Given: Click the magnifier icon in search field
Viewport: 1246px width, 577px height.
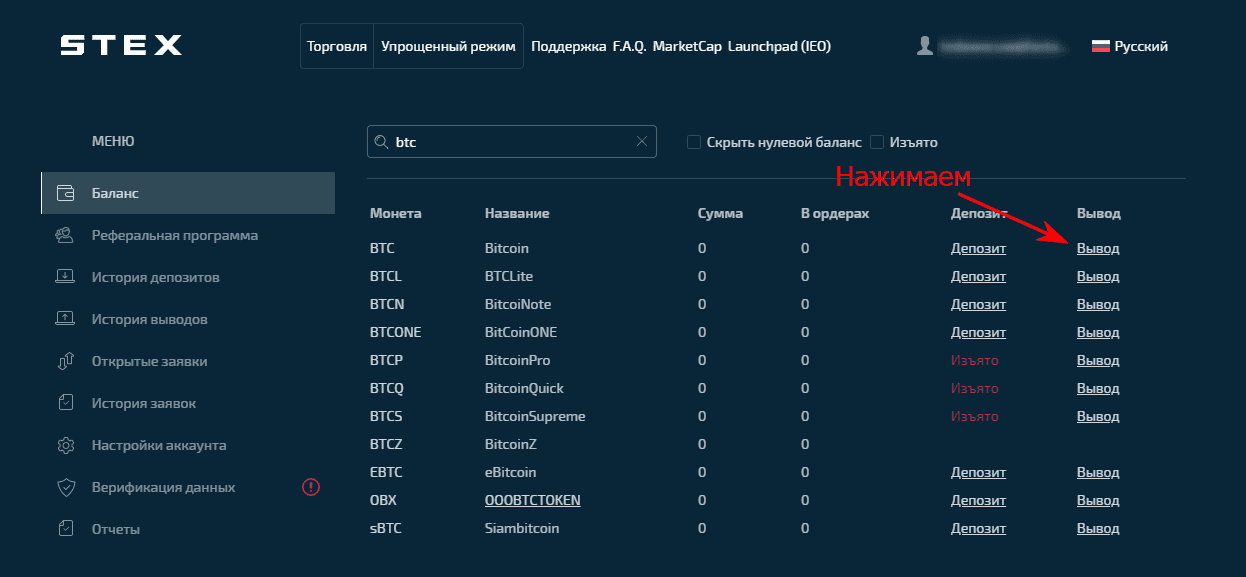Looking at the screenshot, I should click(x=381, y=142).
